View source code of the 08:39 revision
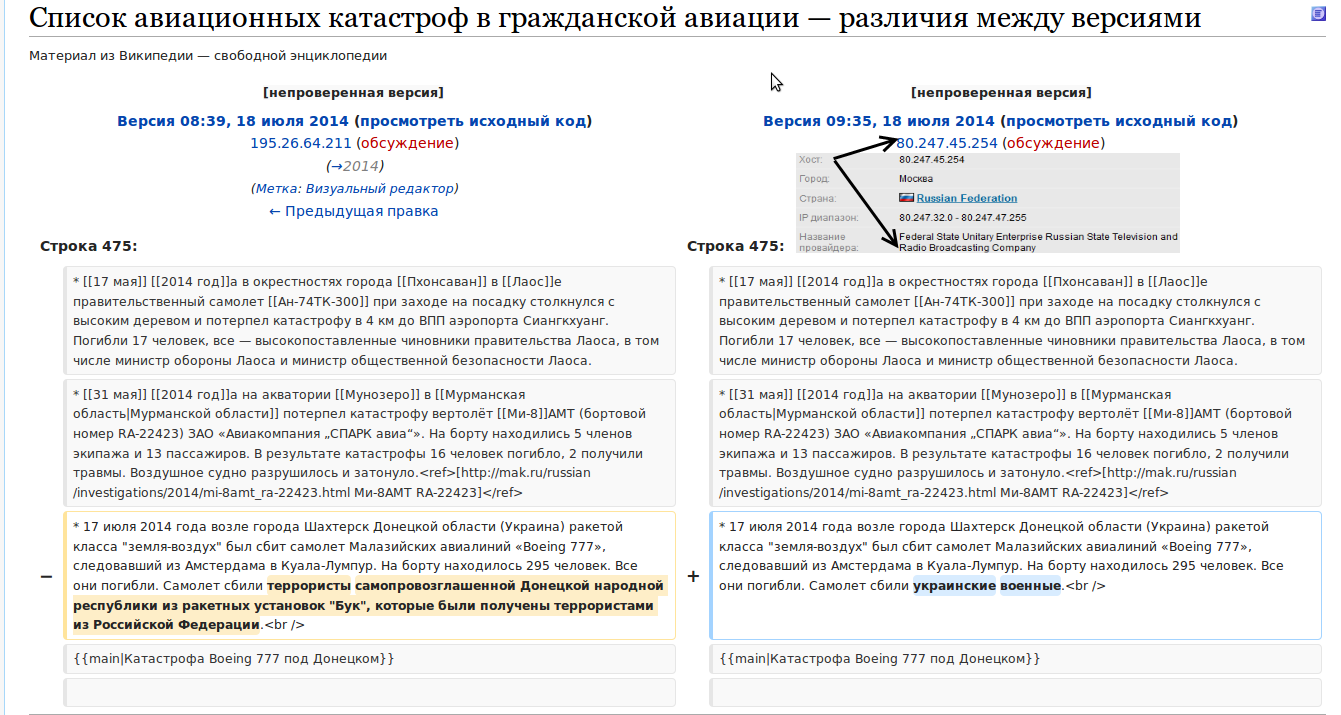 point(472,121)
